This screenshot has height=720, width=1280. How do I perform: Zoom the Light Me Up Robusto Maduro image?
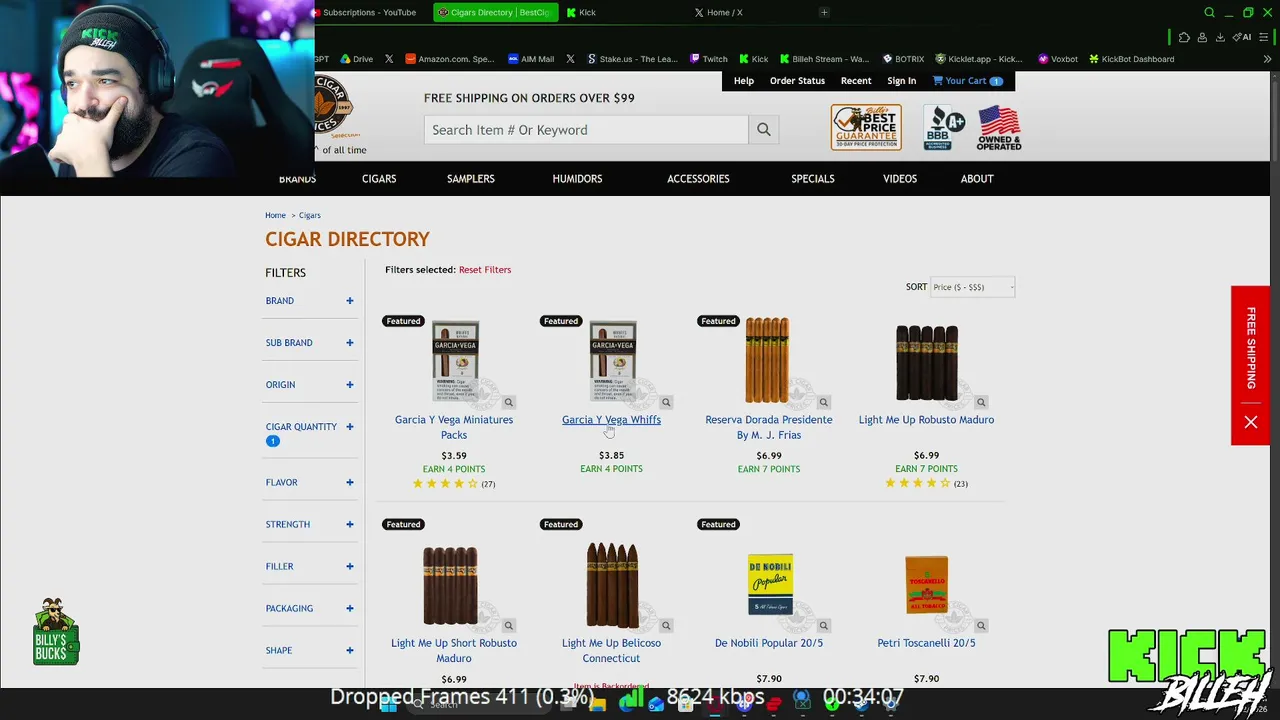(x=981, y=402)
